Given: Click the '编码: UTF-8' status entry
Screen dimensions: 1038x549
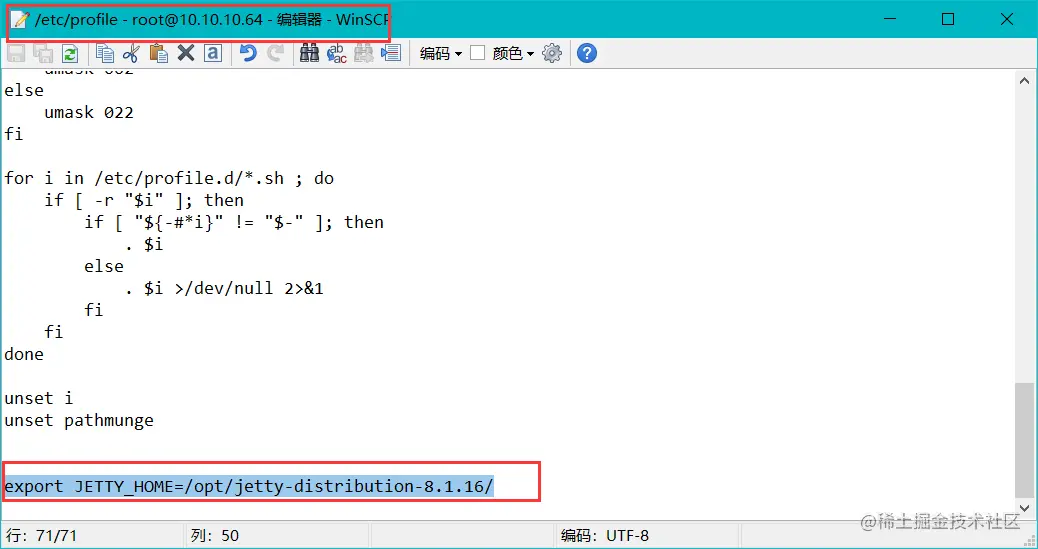Looking at the screenshot, I should [x=604, y=536].
